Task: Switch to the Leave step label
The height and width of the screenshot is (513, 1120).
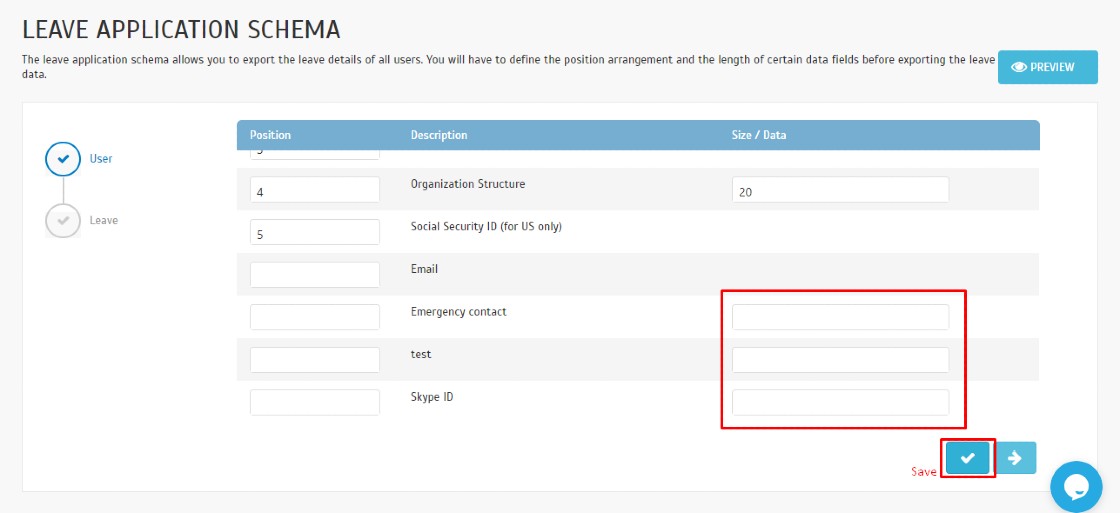Action: (x=103, y=220)
